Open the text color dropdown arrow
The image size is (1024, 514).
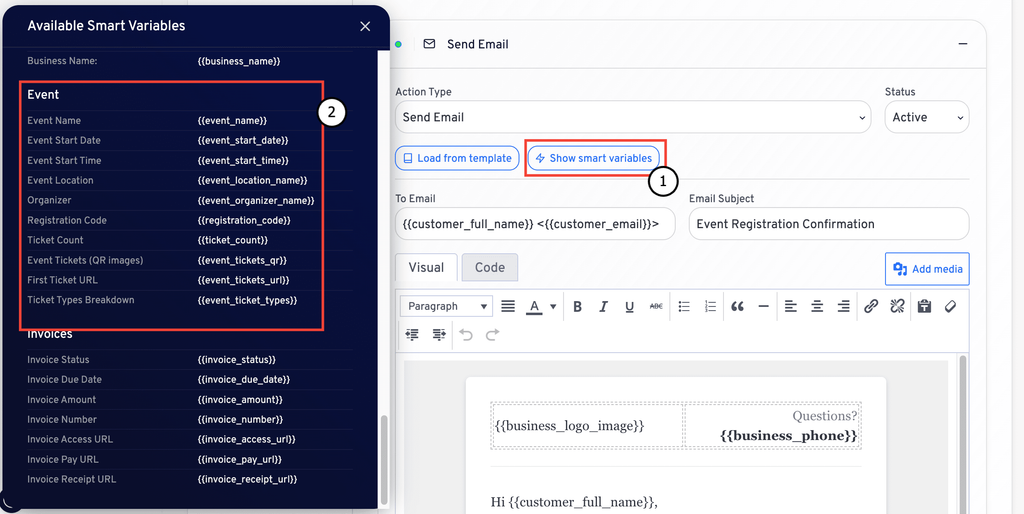tap(553, 306)
